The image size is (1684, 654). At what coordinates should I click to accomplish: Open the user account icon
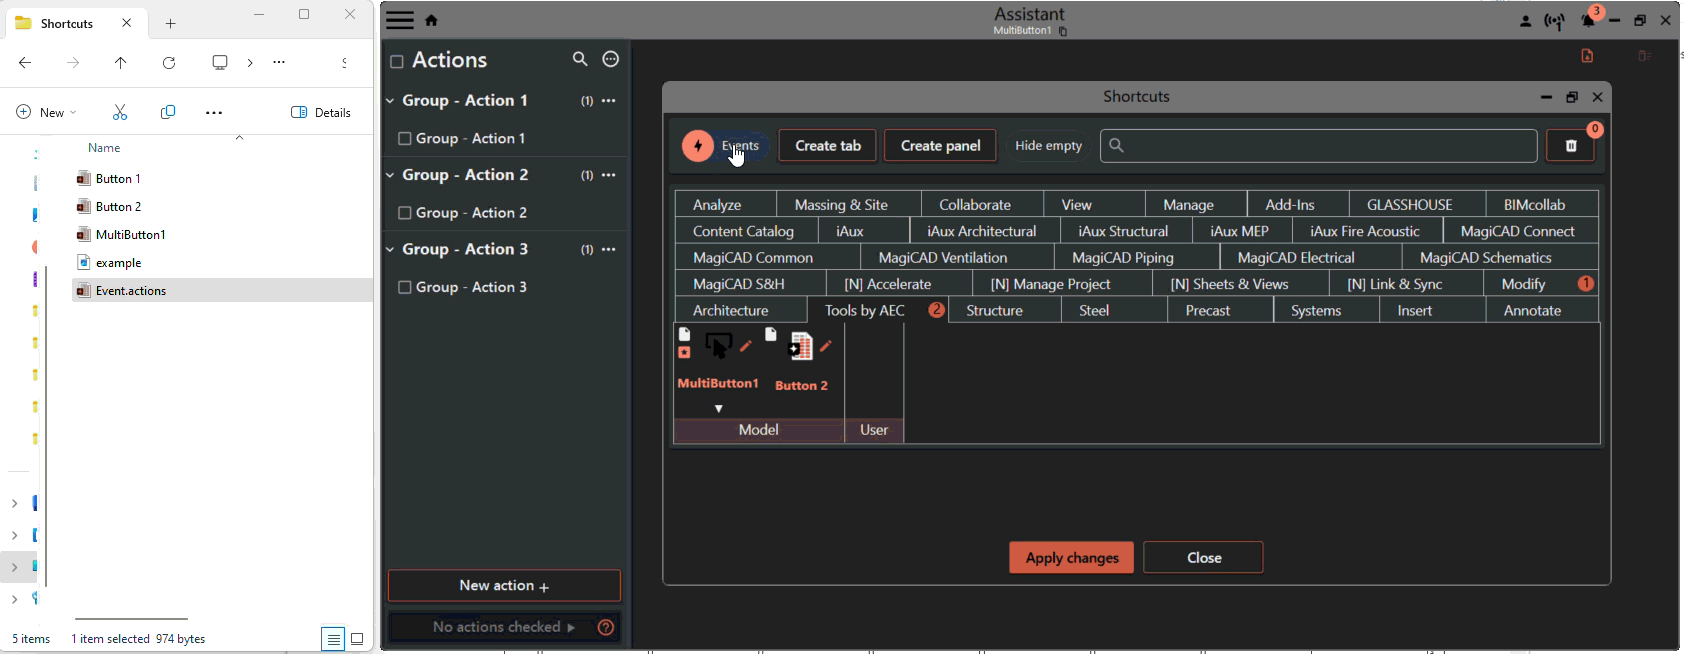click(1526, 21)
